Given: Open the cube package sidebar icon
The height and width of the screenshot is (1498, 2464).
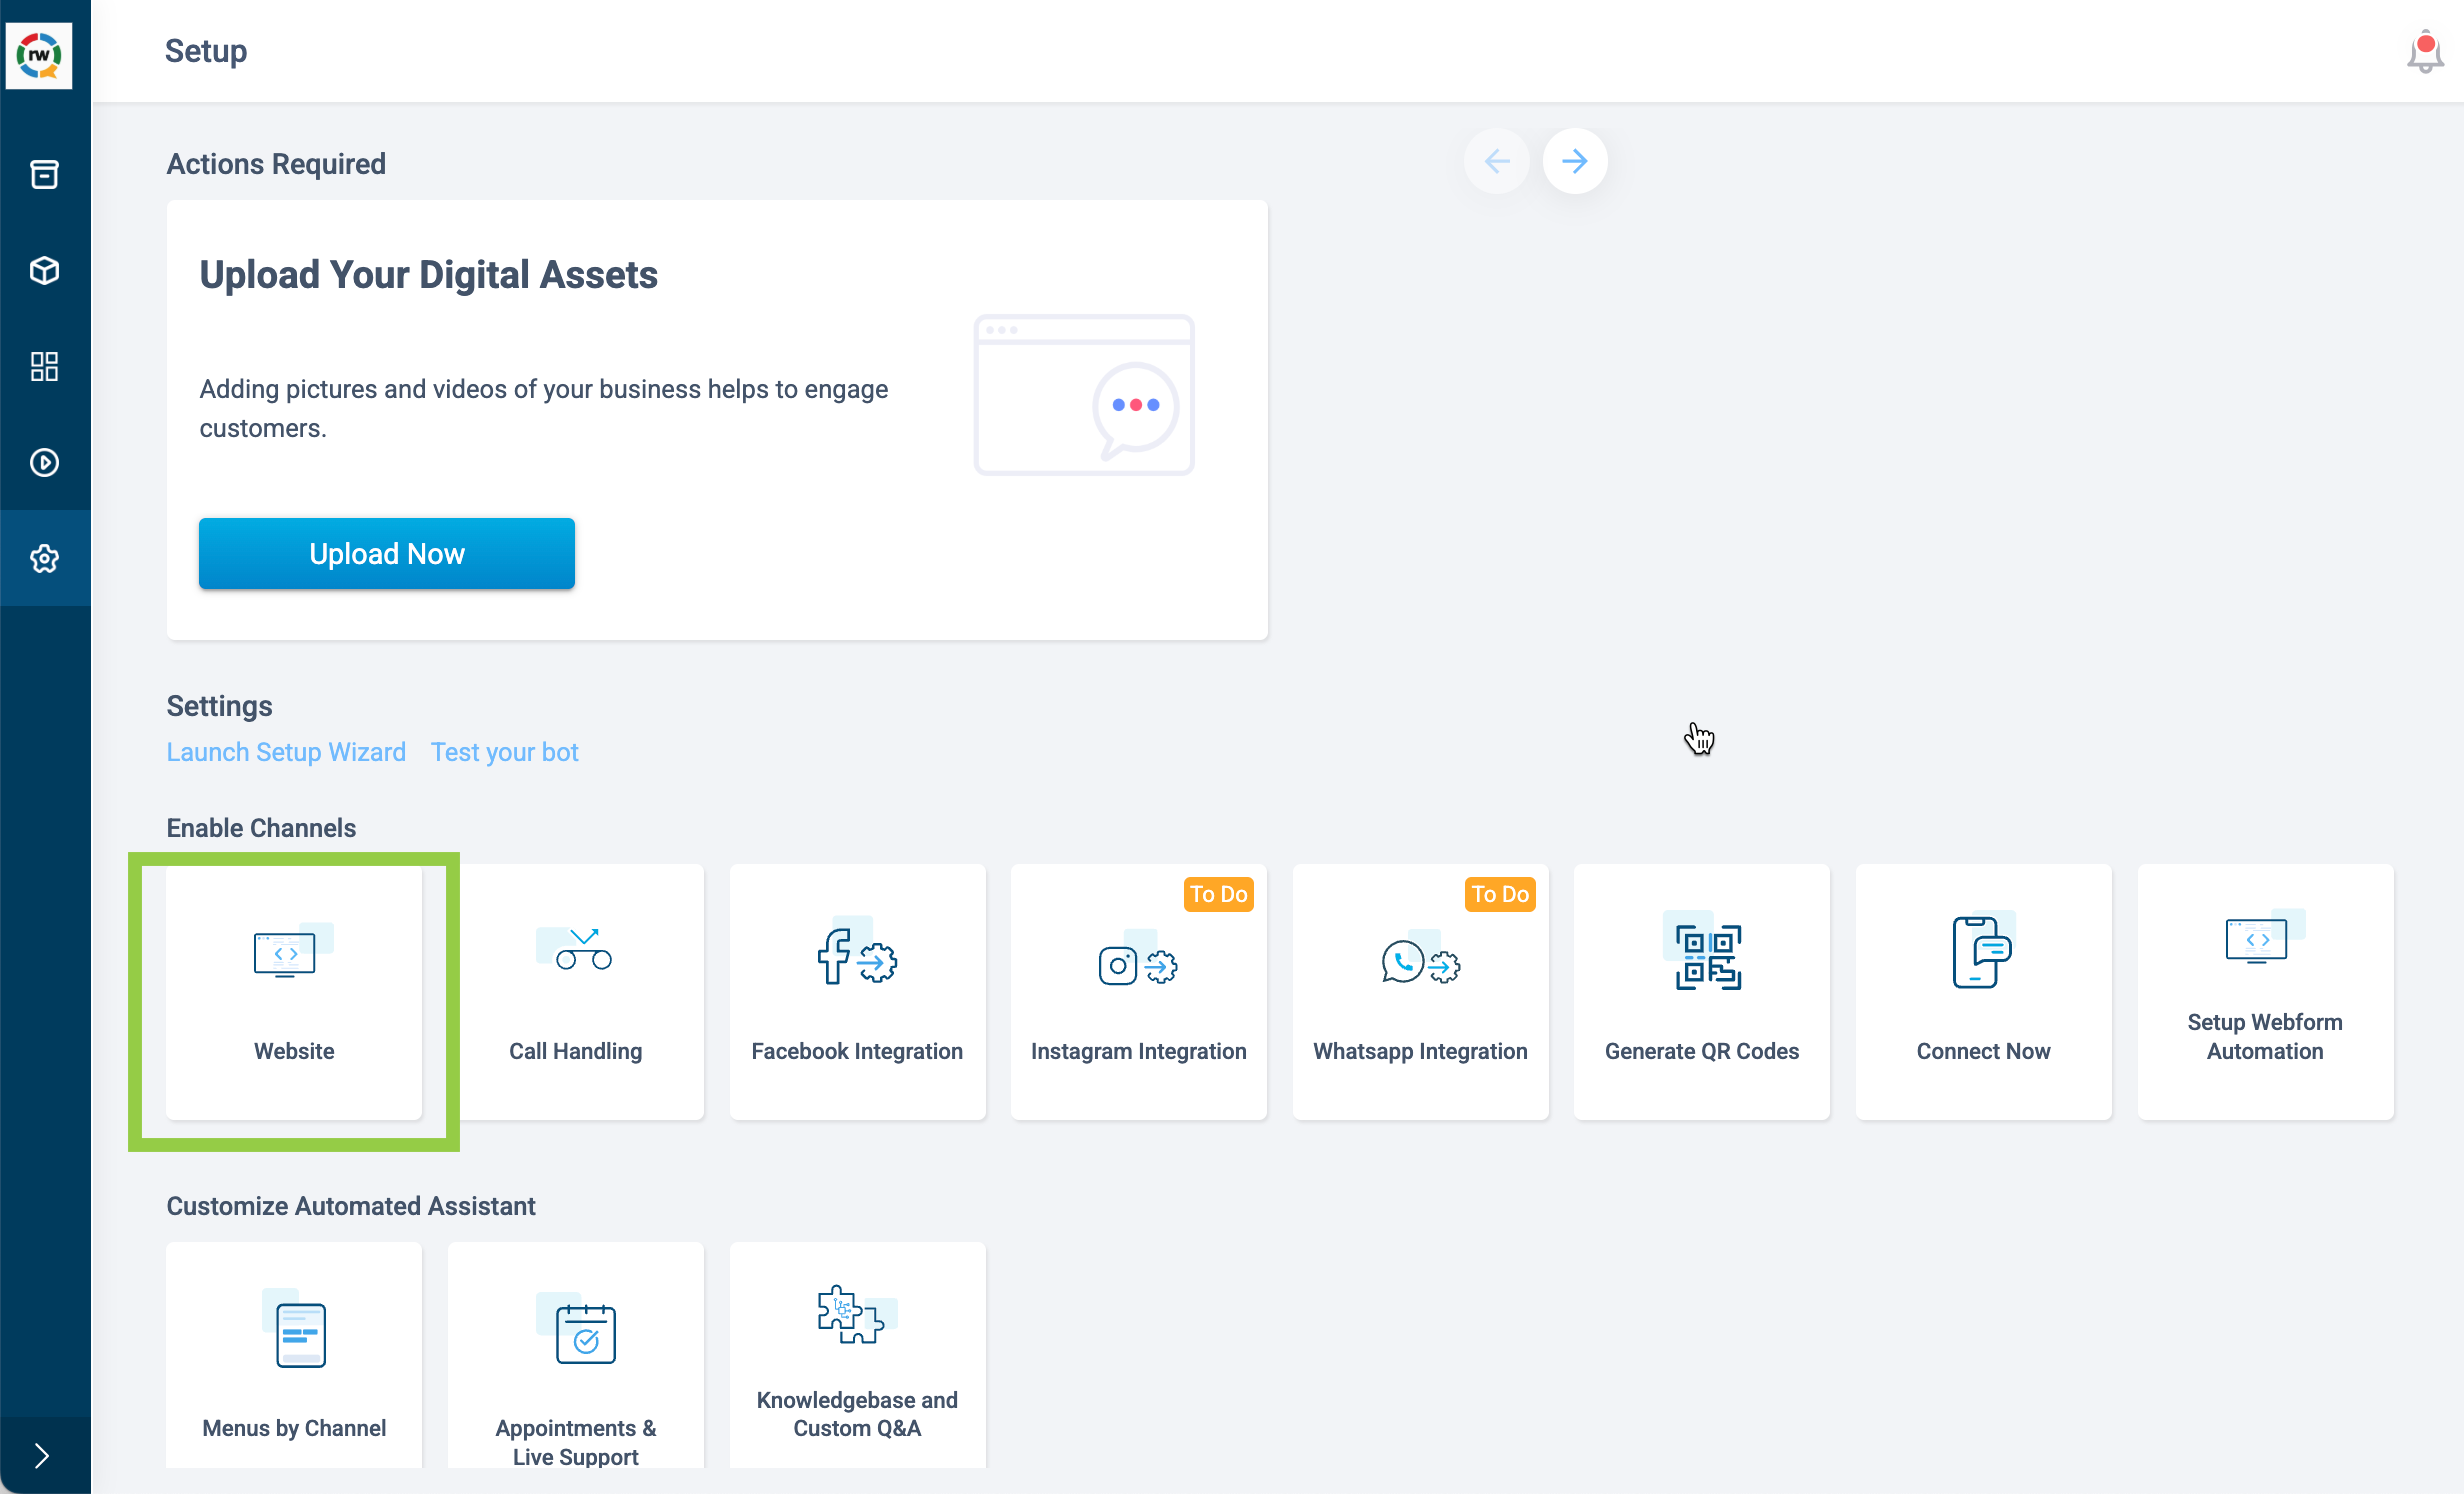Looking at the screenshot, I should coord(44,270).
